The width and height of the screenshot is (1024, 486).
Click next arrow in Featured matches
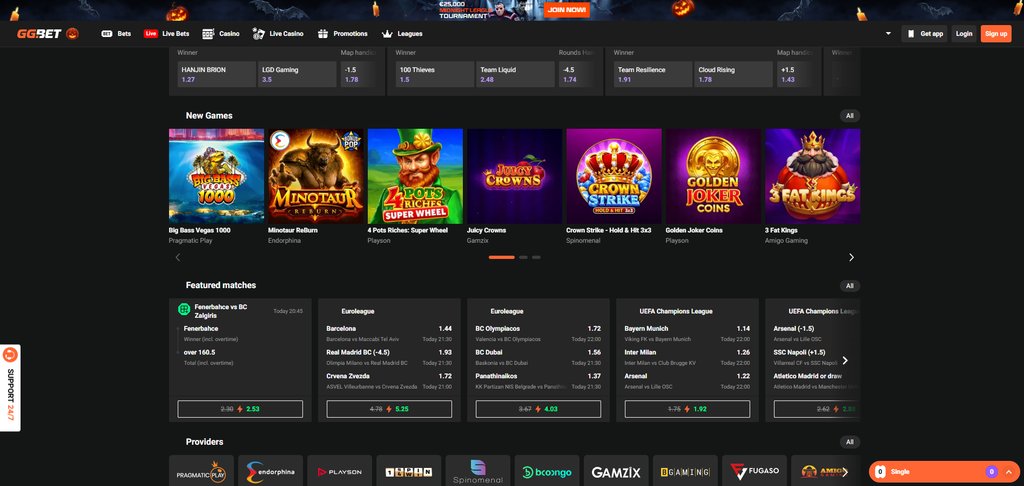coord(845,361)
